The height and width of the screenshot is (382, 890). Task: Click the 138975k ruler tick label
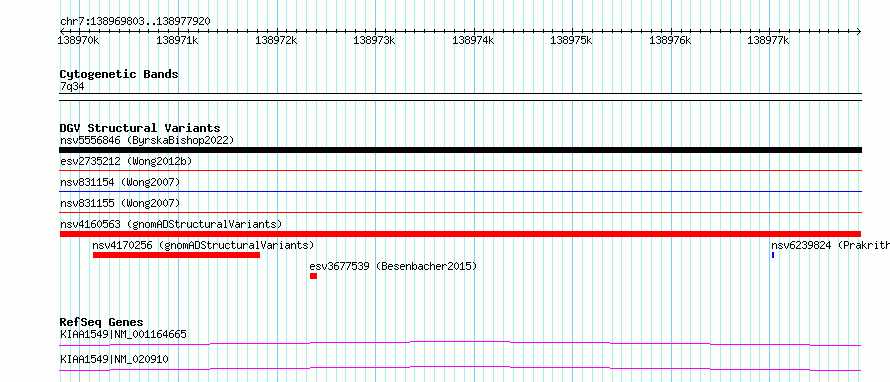point(572,40)
